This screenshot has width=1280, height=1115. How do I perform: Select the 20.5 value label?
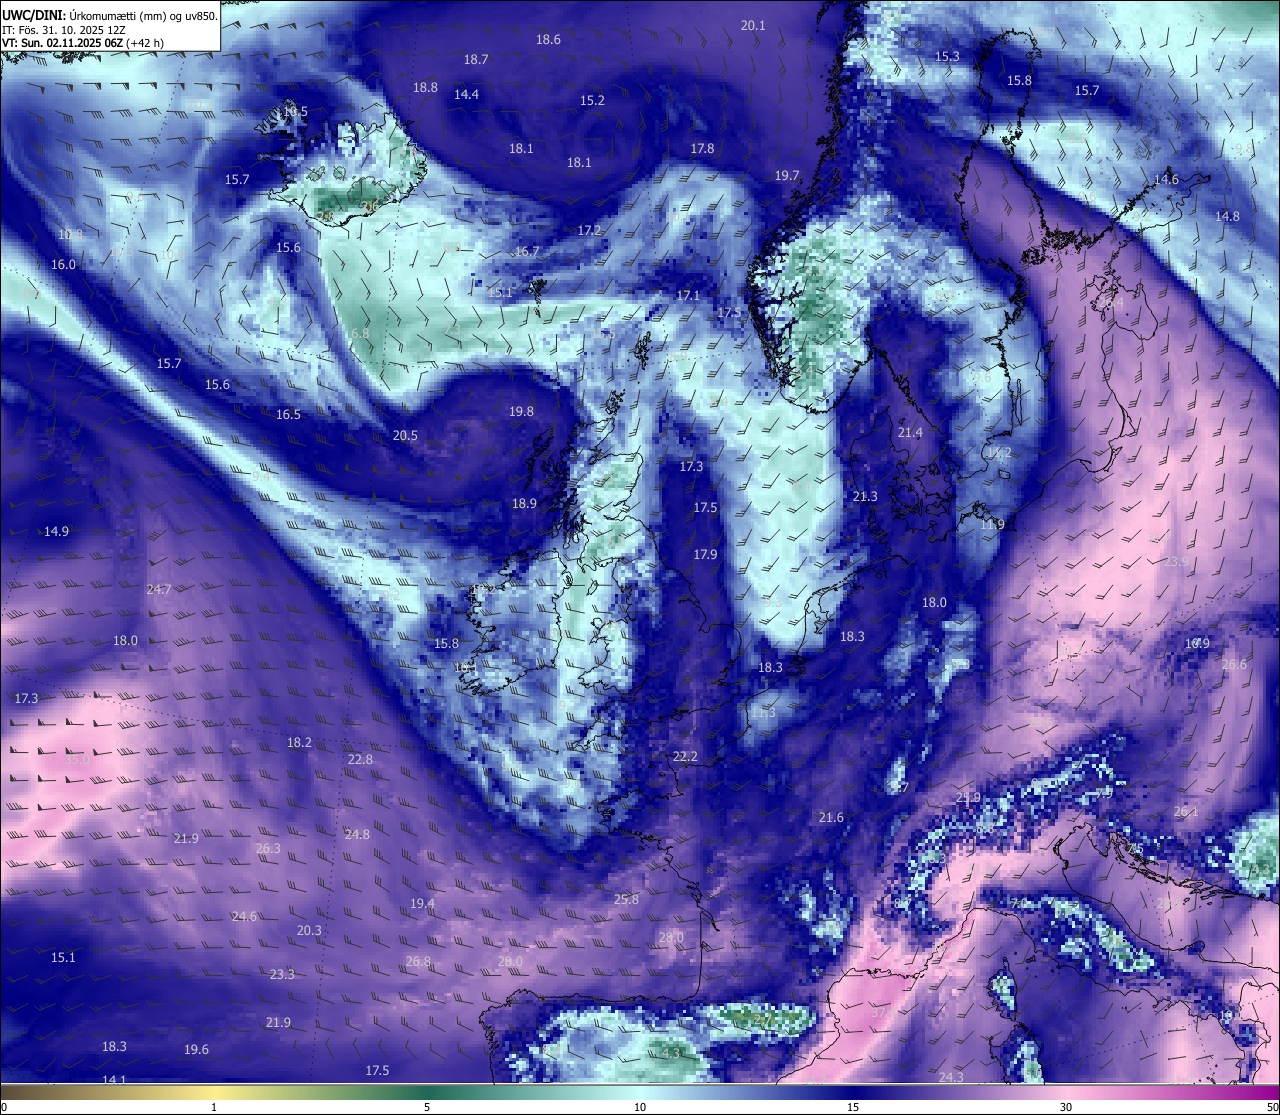click(x=405, y=436)
